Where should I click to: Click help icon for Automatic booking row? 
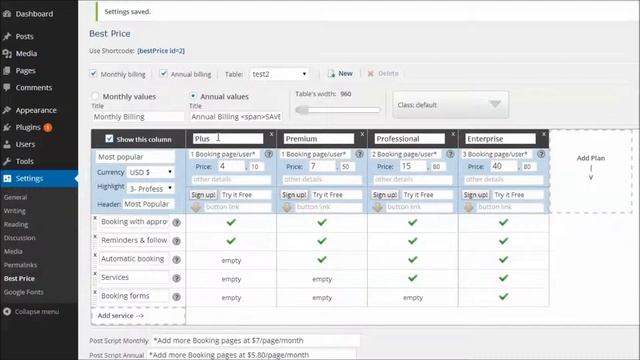tap(176, 260)
